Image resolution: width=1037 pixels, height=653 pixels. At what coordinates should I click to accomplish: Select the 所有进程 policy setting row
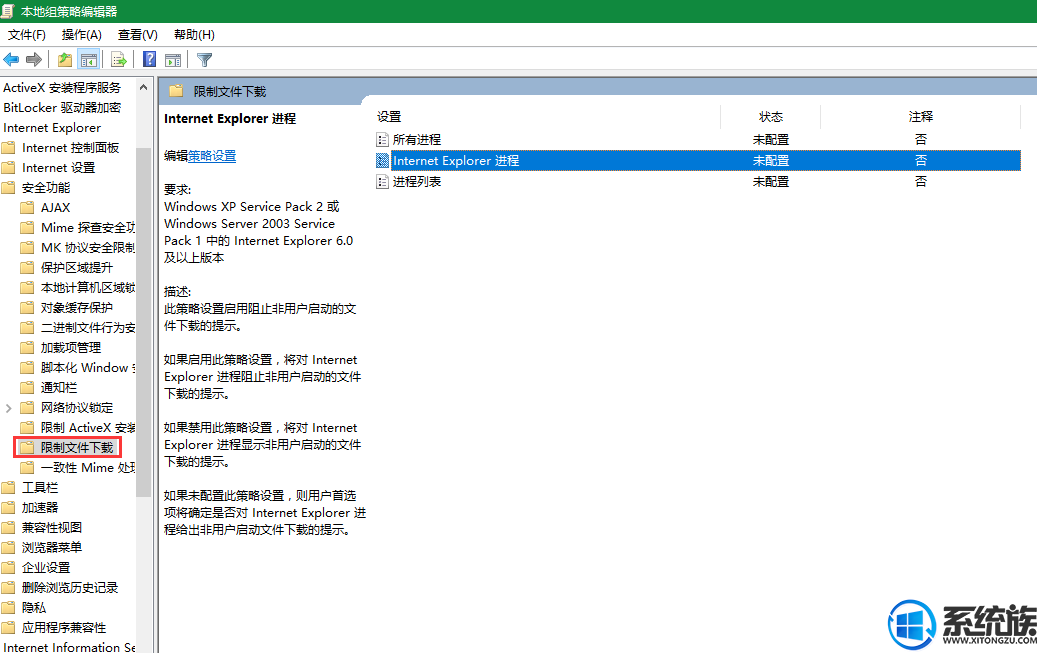(698, 140)
